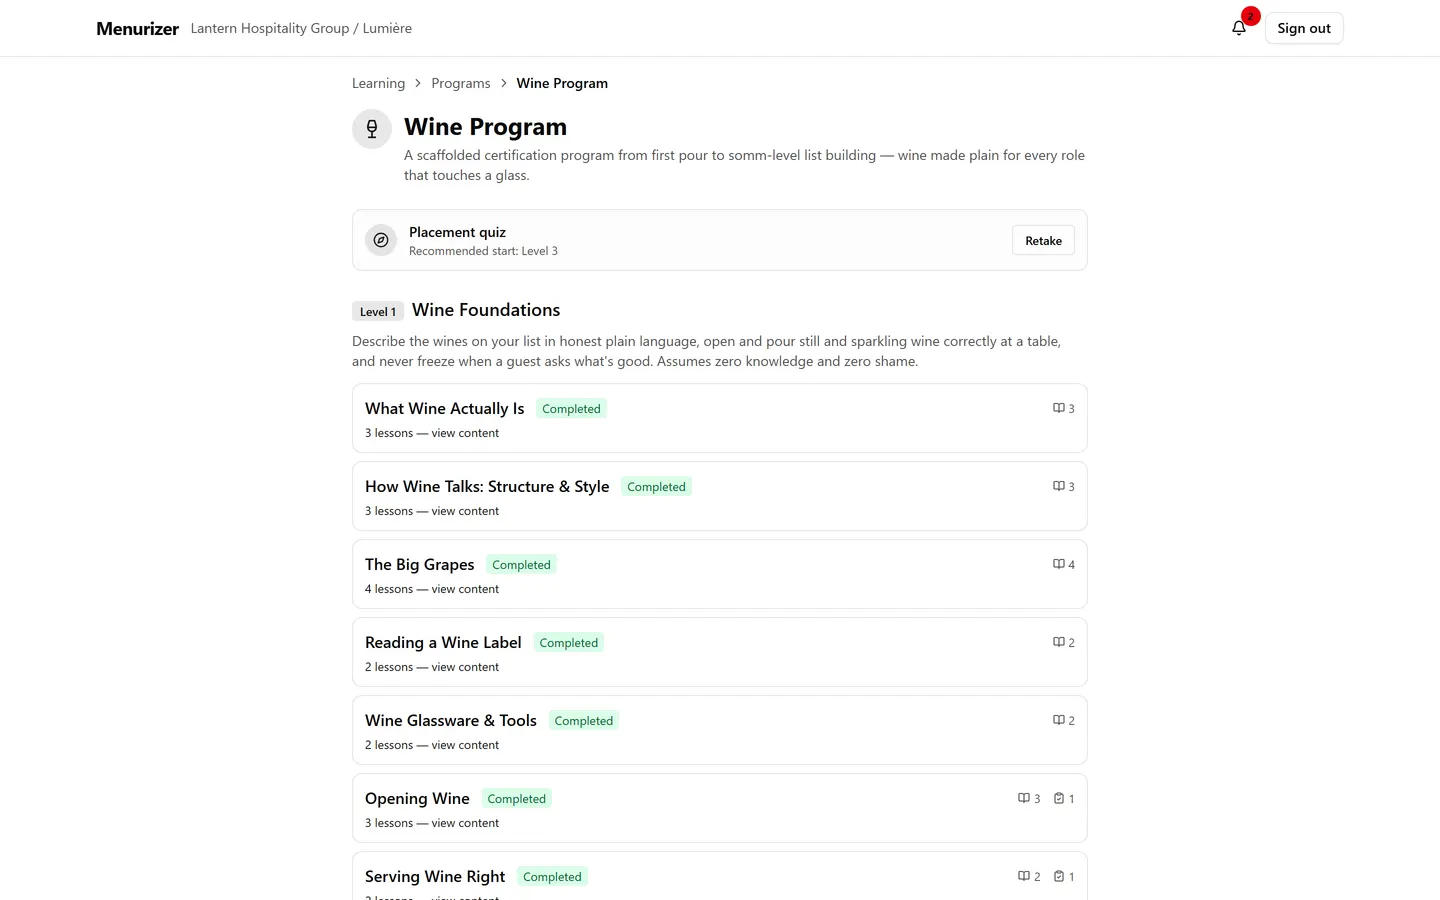
Task: Expand the Opening Wine module
Action: [720, 808]
